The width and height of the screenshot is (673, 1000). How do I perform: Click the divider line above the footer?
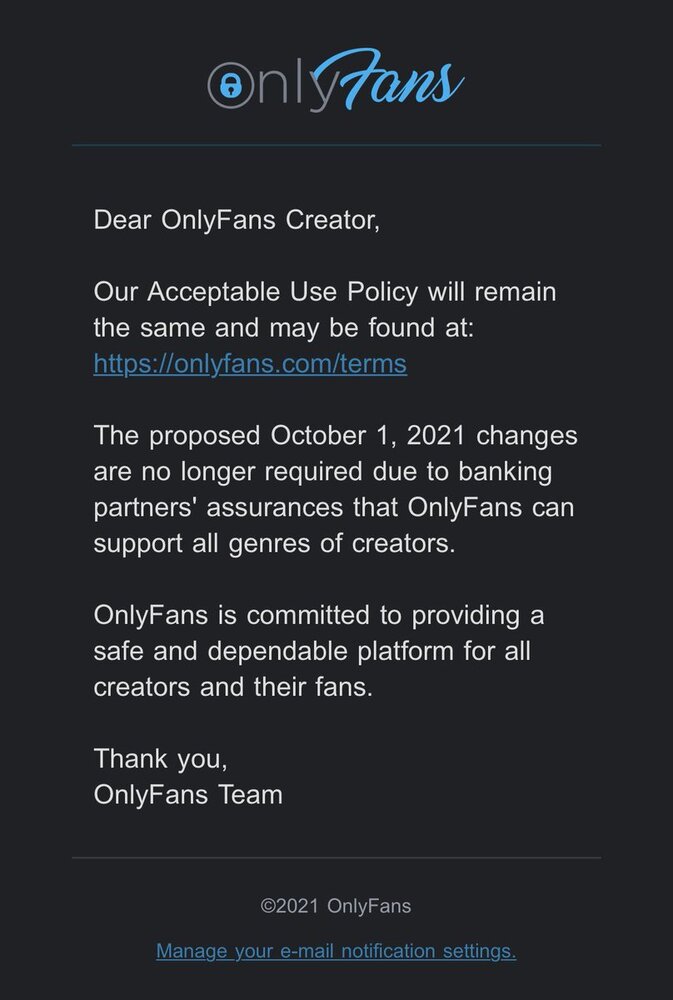tap(336, 858)
